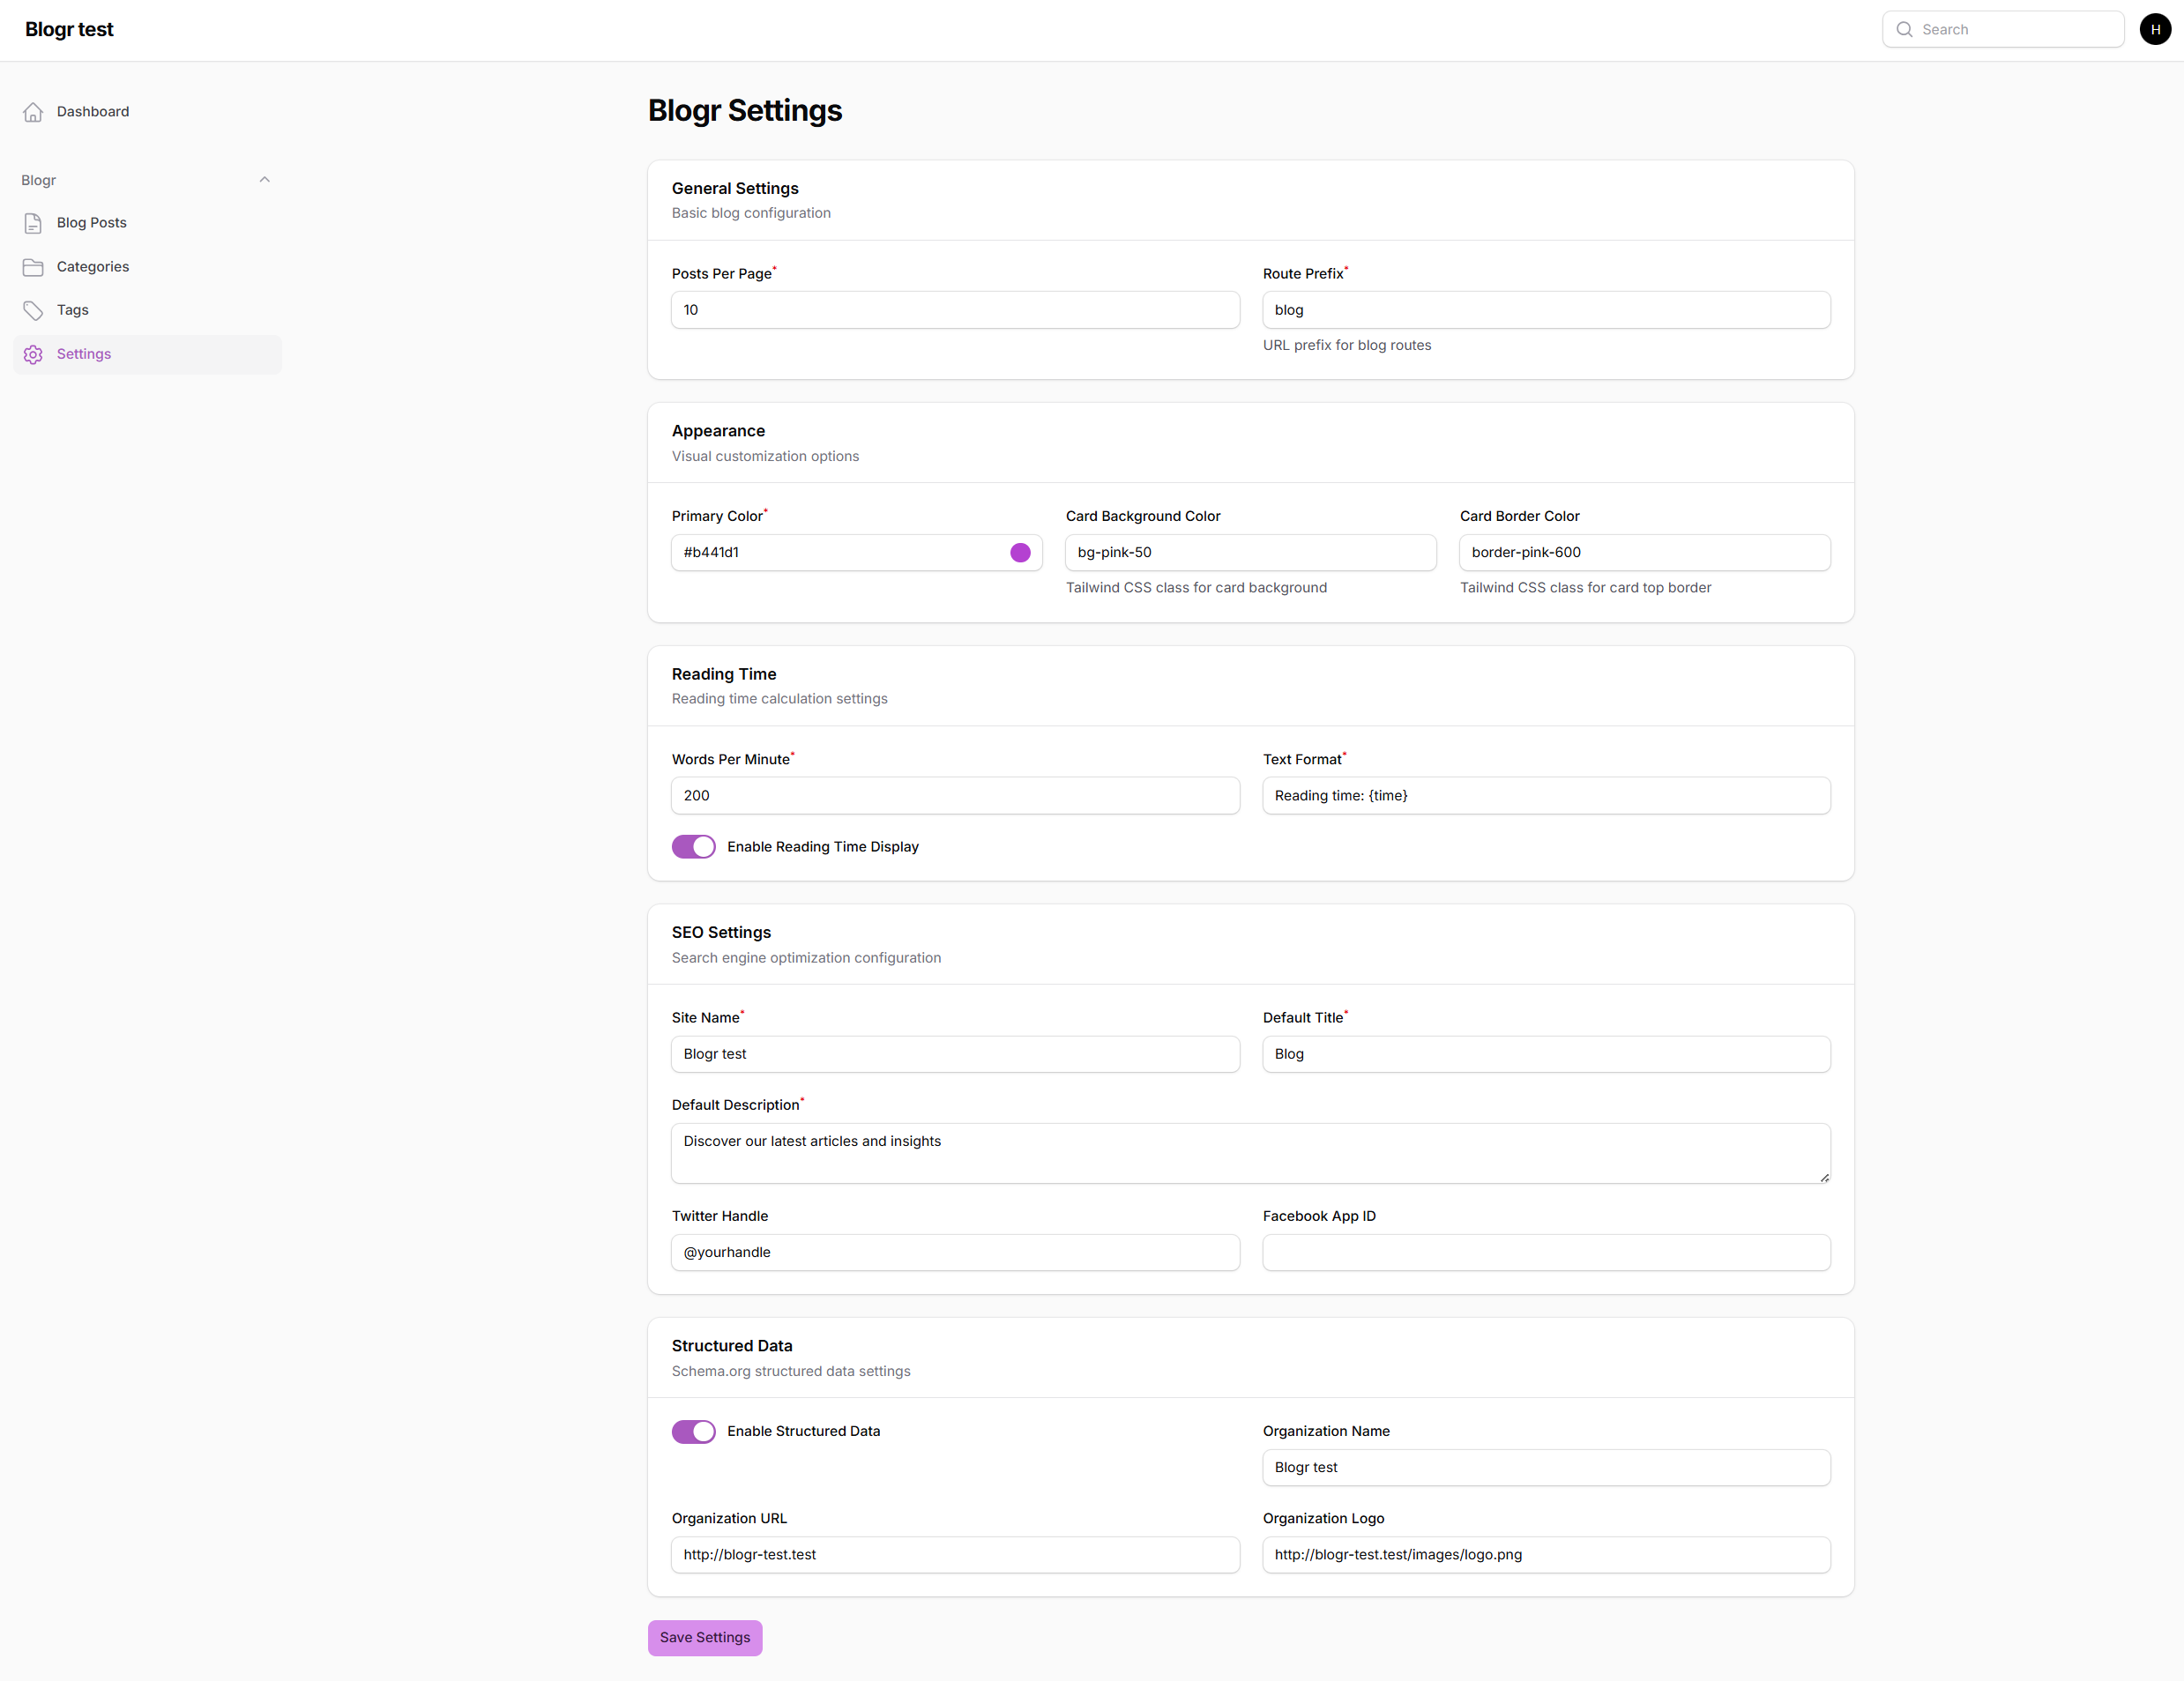Collapse the Blogr sidebar group

(264, 180)
